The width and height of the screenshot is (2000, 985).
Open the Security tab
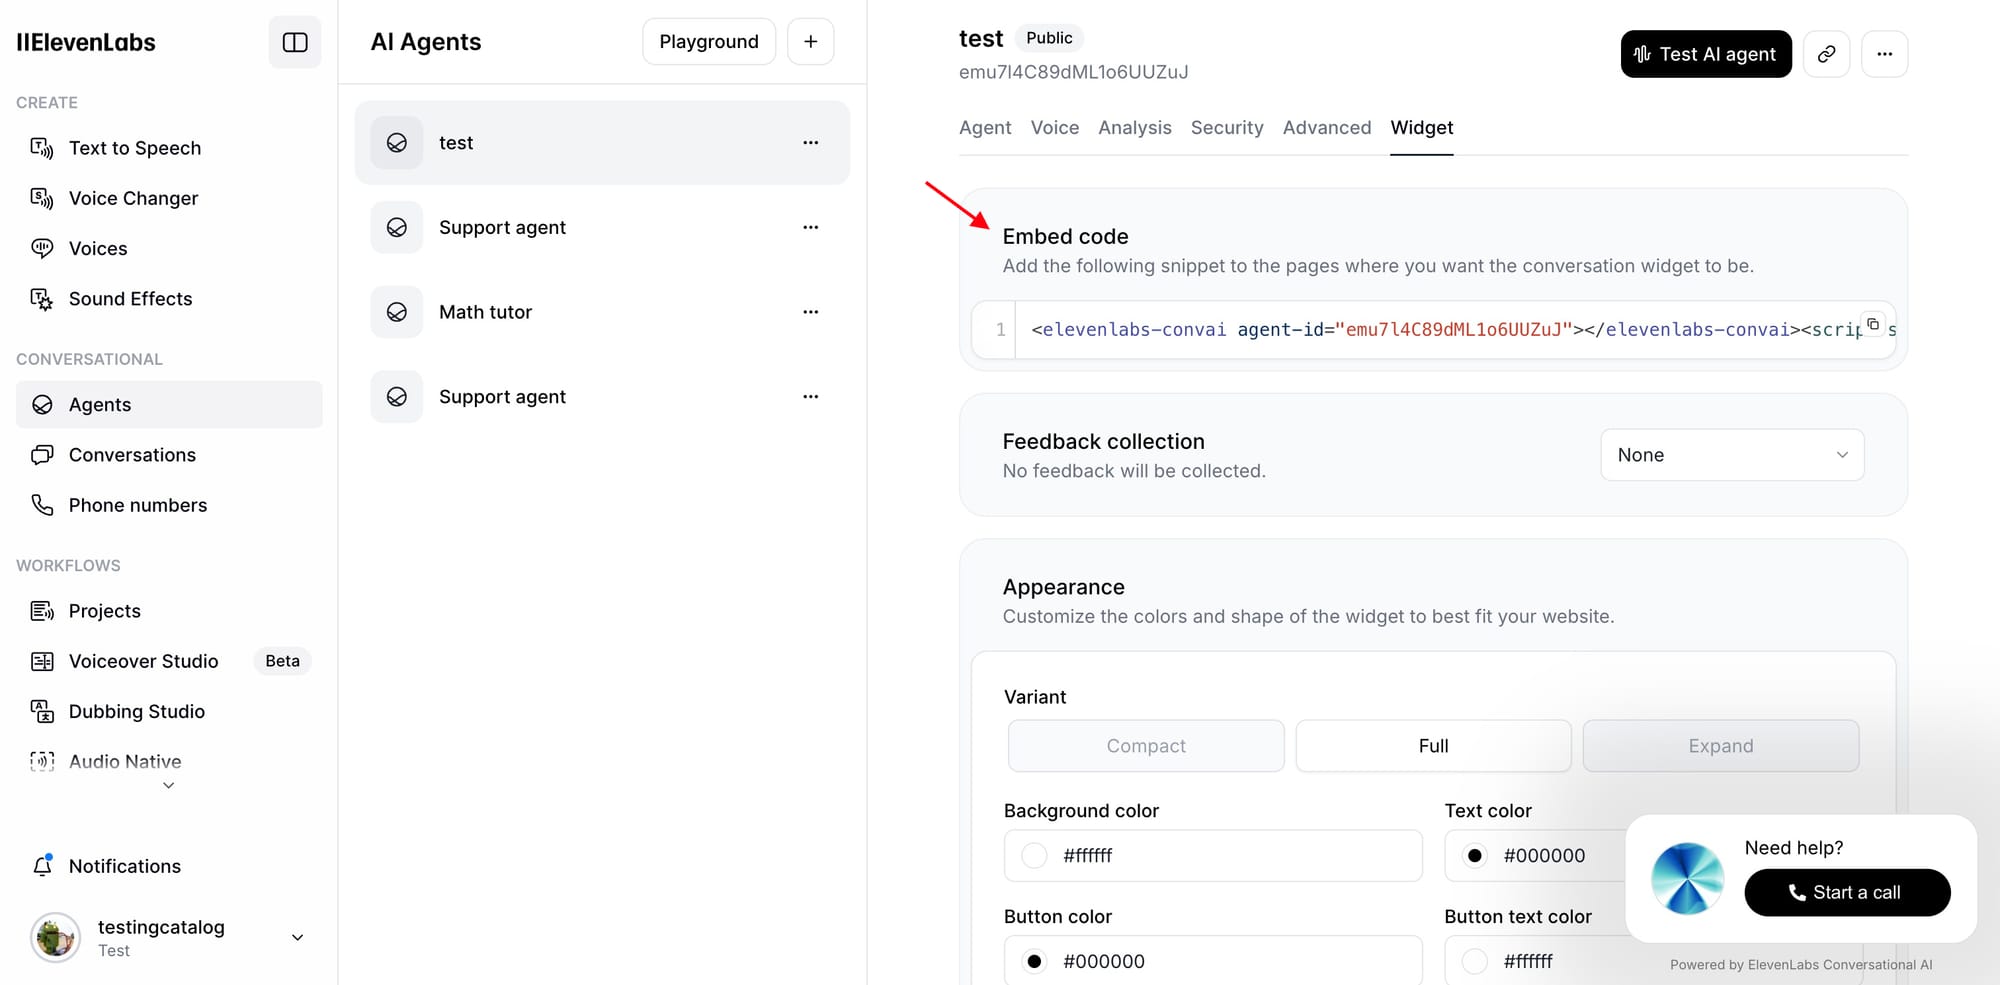[1227, 128]
